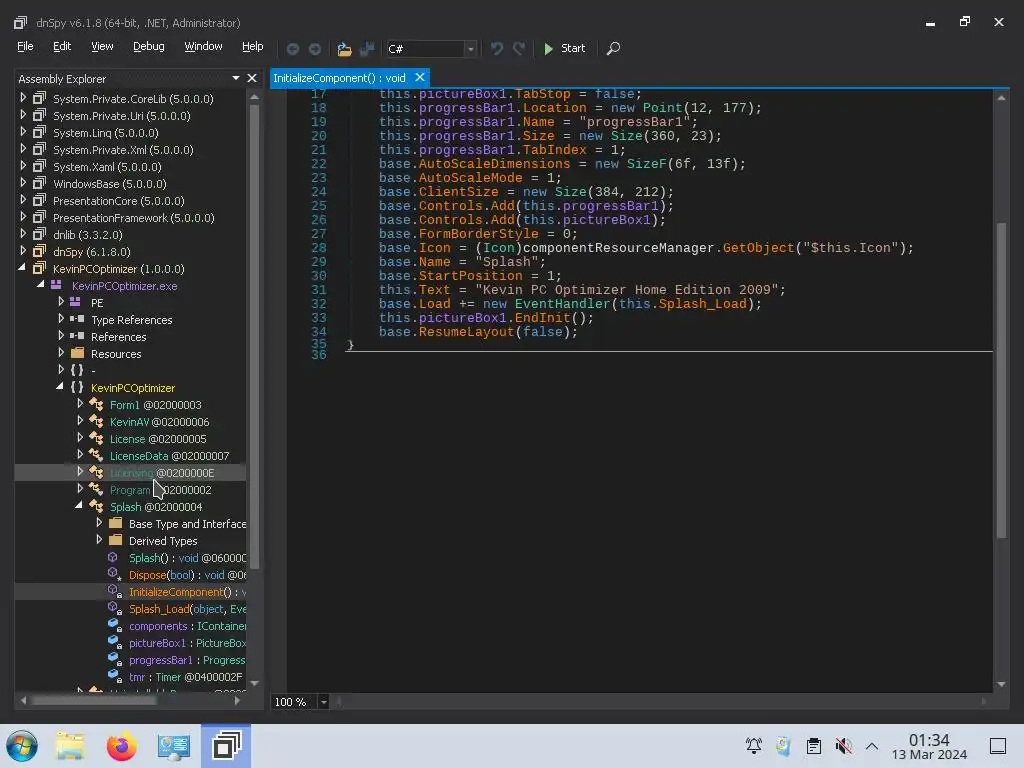Click Assembly Explorer horizontal scrollbar thumb

[x=93, y=700]
